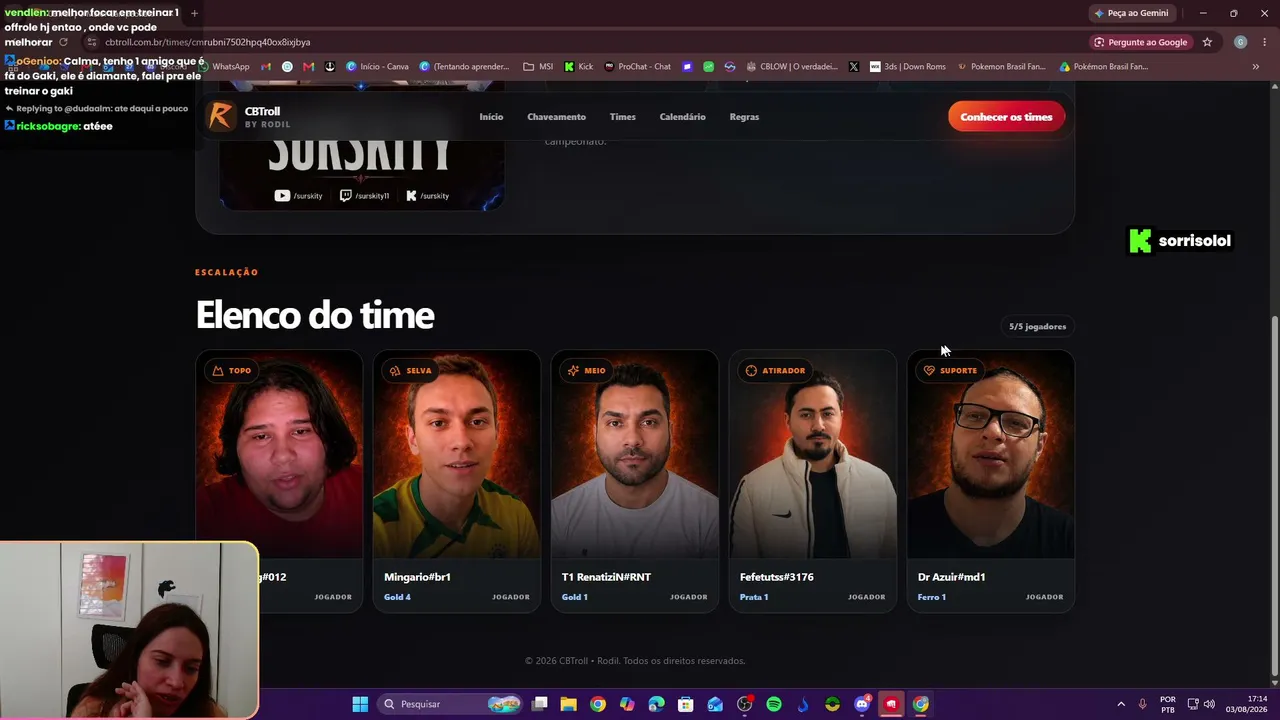Image resolution: width=1280 pixels, height=720 pixels.
Task: Select the Suporte player card photo
Action: pyautogui.click(x=991, y=454)
